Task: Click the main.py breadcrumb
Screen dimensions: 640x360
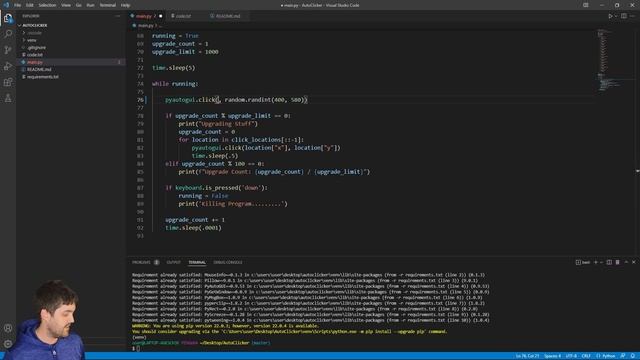Action: coord(146,25)
